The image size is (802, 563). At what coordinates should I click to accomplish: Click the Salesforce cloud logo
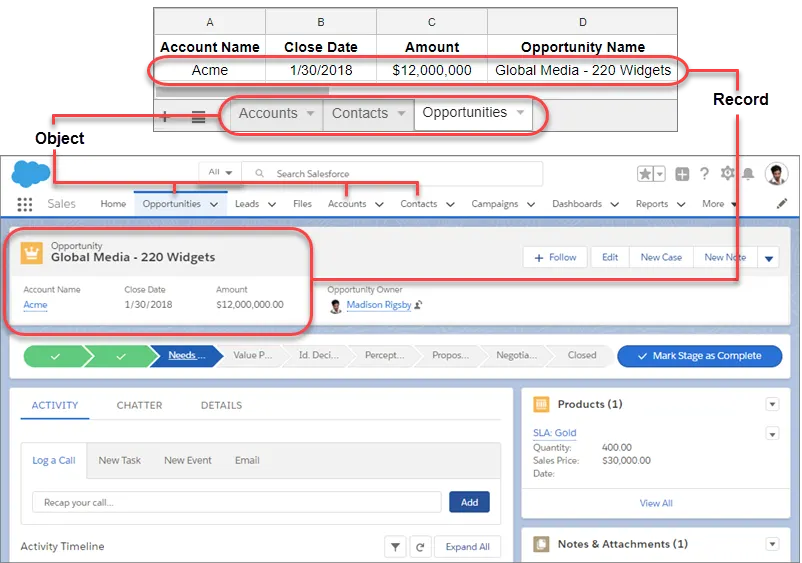(x=30, y=174)
